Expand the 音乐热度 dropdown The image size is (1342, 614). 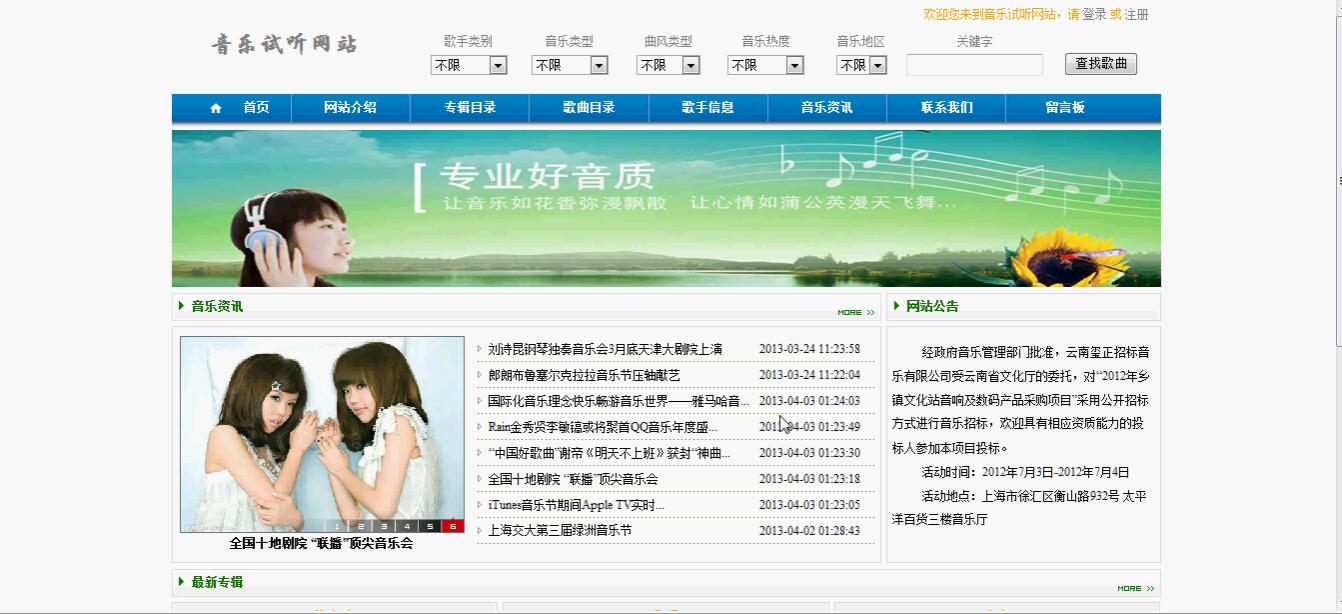pyautogui.click(x=766, y=65)
